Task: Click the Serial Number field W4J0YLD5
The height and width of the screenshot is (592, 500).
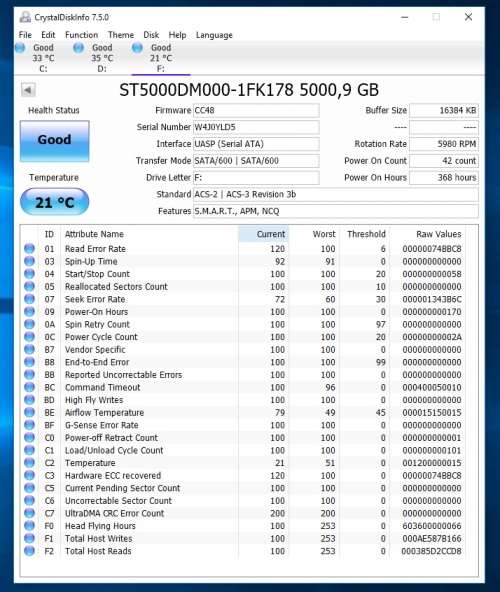Action: [256, 127]
